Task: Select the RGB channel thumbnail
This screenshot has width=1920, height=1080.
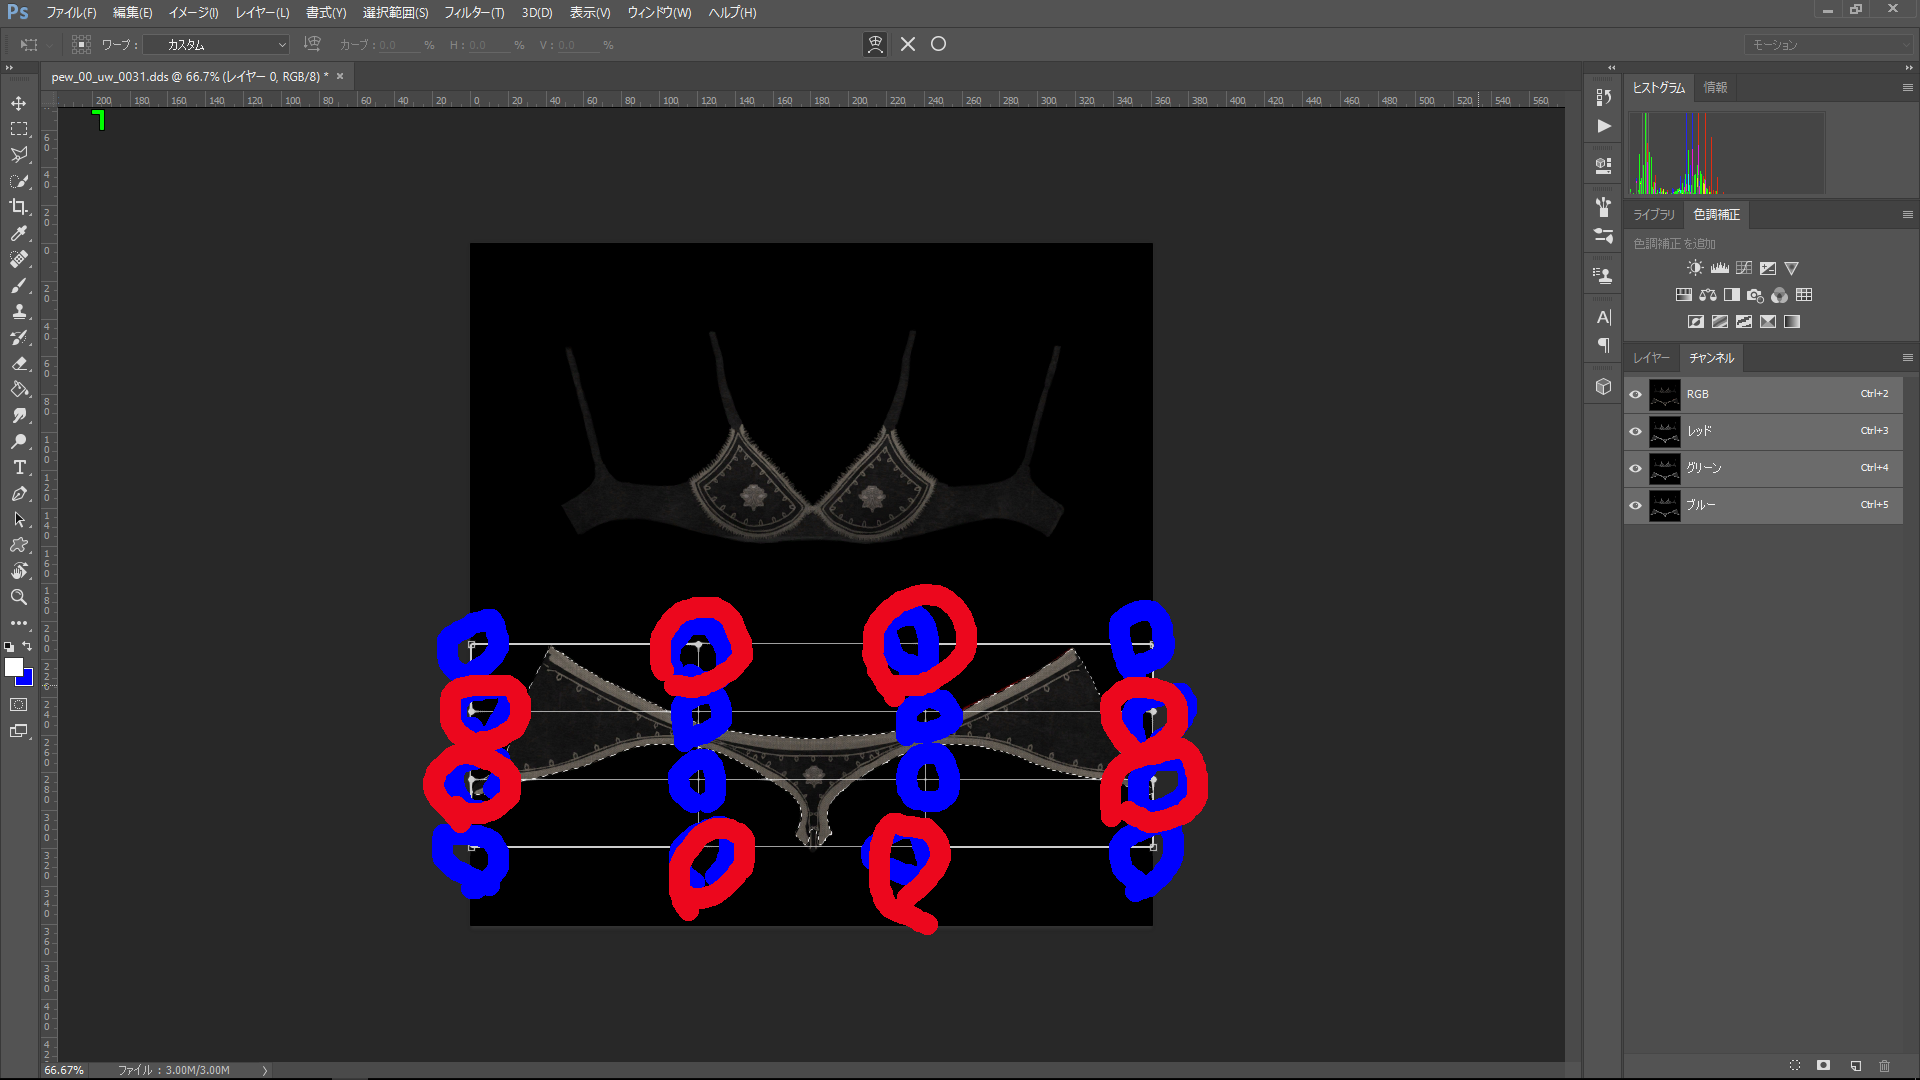Action: (1664, 394)
